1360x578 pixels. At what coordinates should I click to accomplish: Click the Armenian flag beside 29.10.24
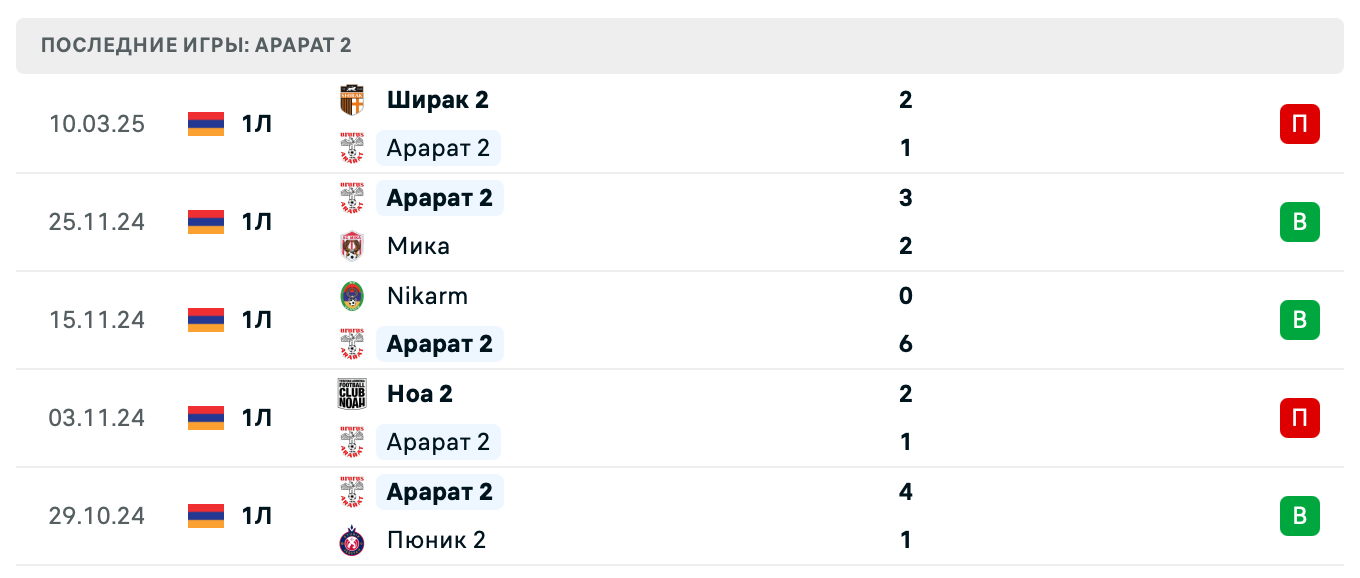[204, 516]
